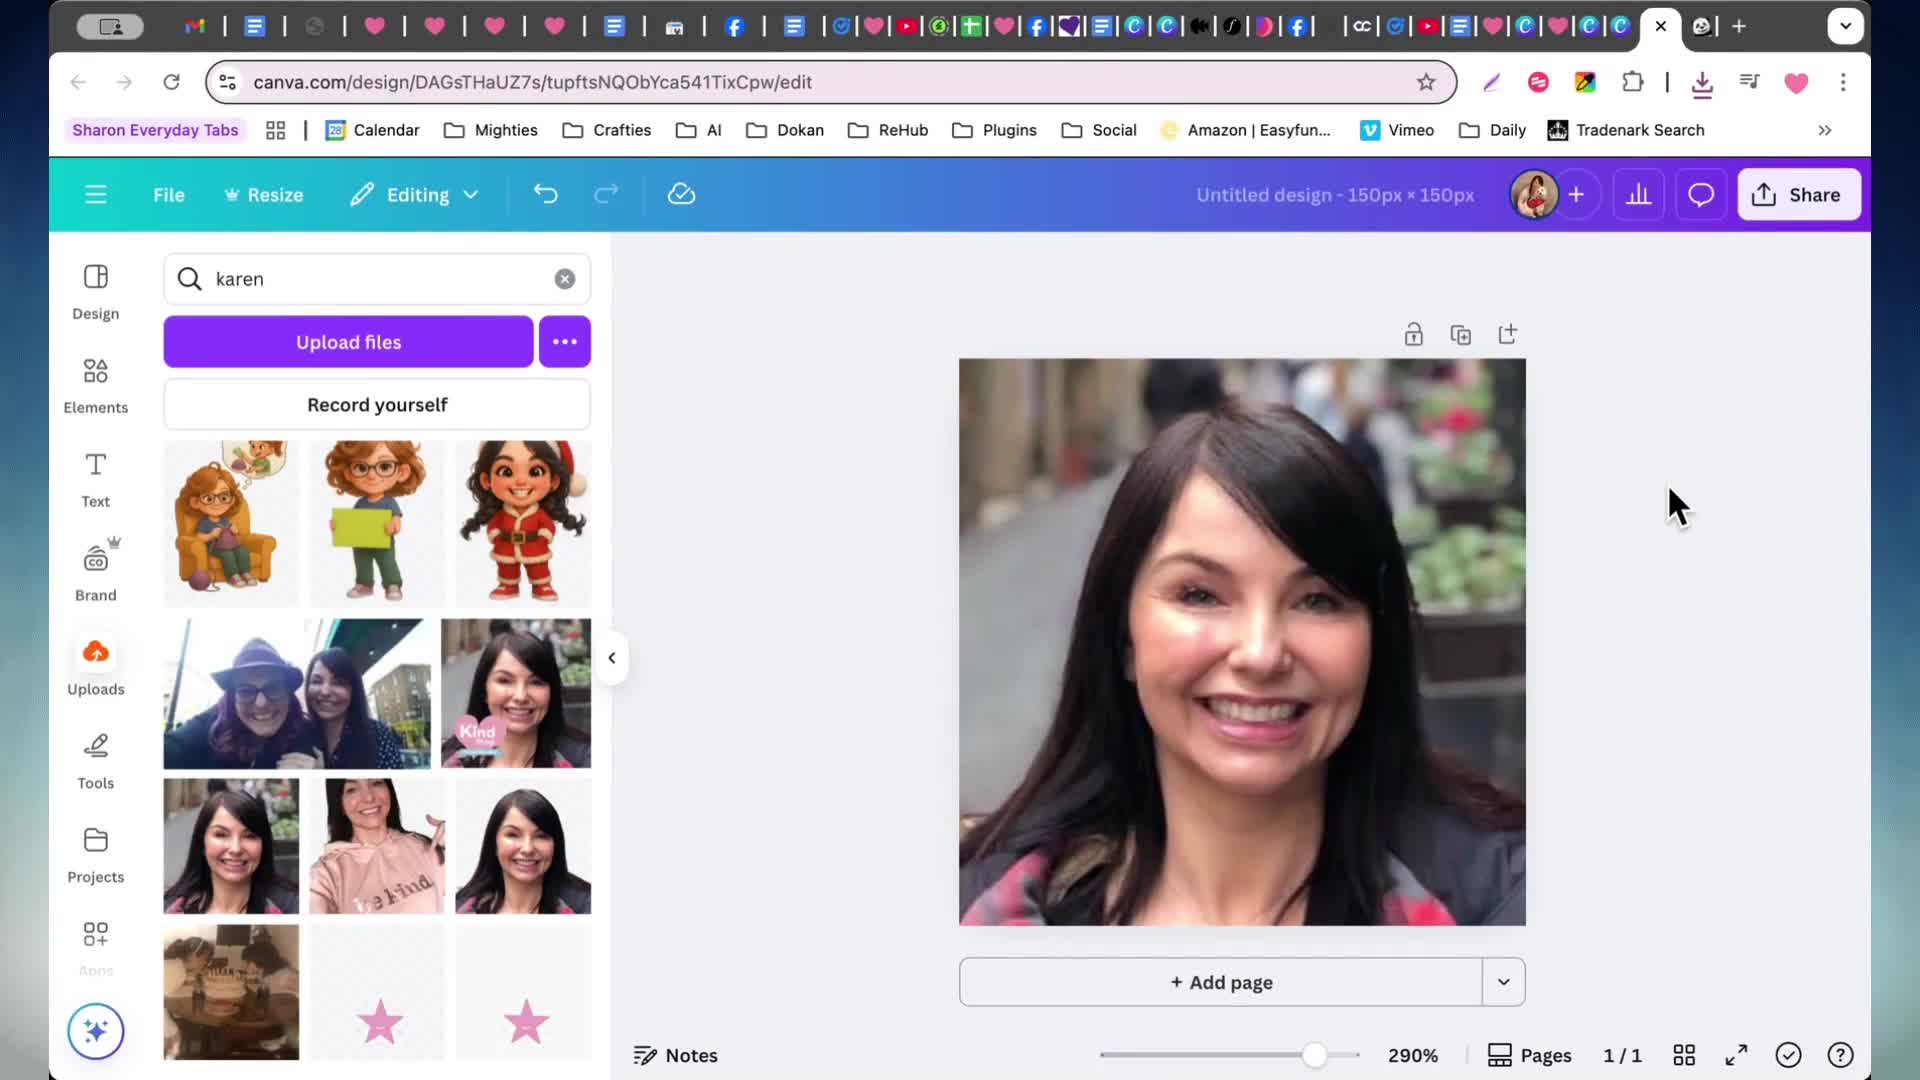The height and width of the screenshot is (1080, 1920).
Task: Open the analytics bar chart icon
Action: [x=1638, y=194]
